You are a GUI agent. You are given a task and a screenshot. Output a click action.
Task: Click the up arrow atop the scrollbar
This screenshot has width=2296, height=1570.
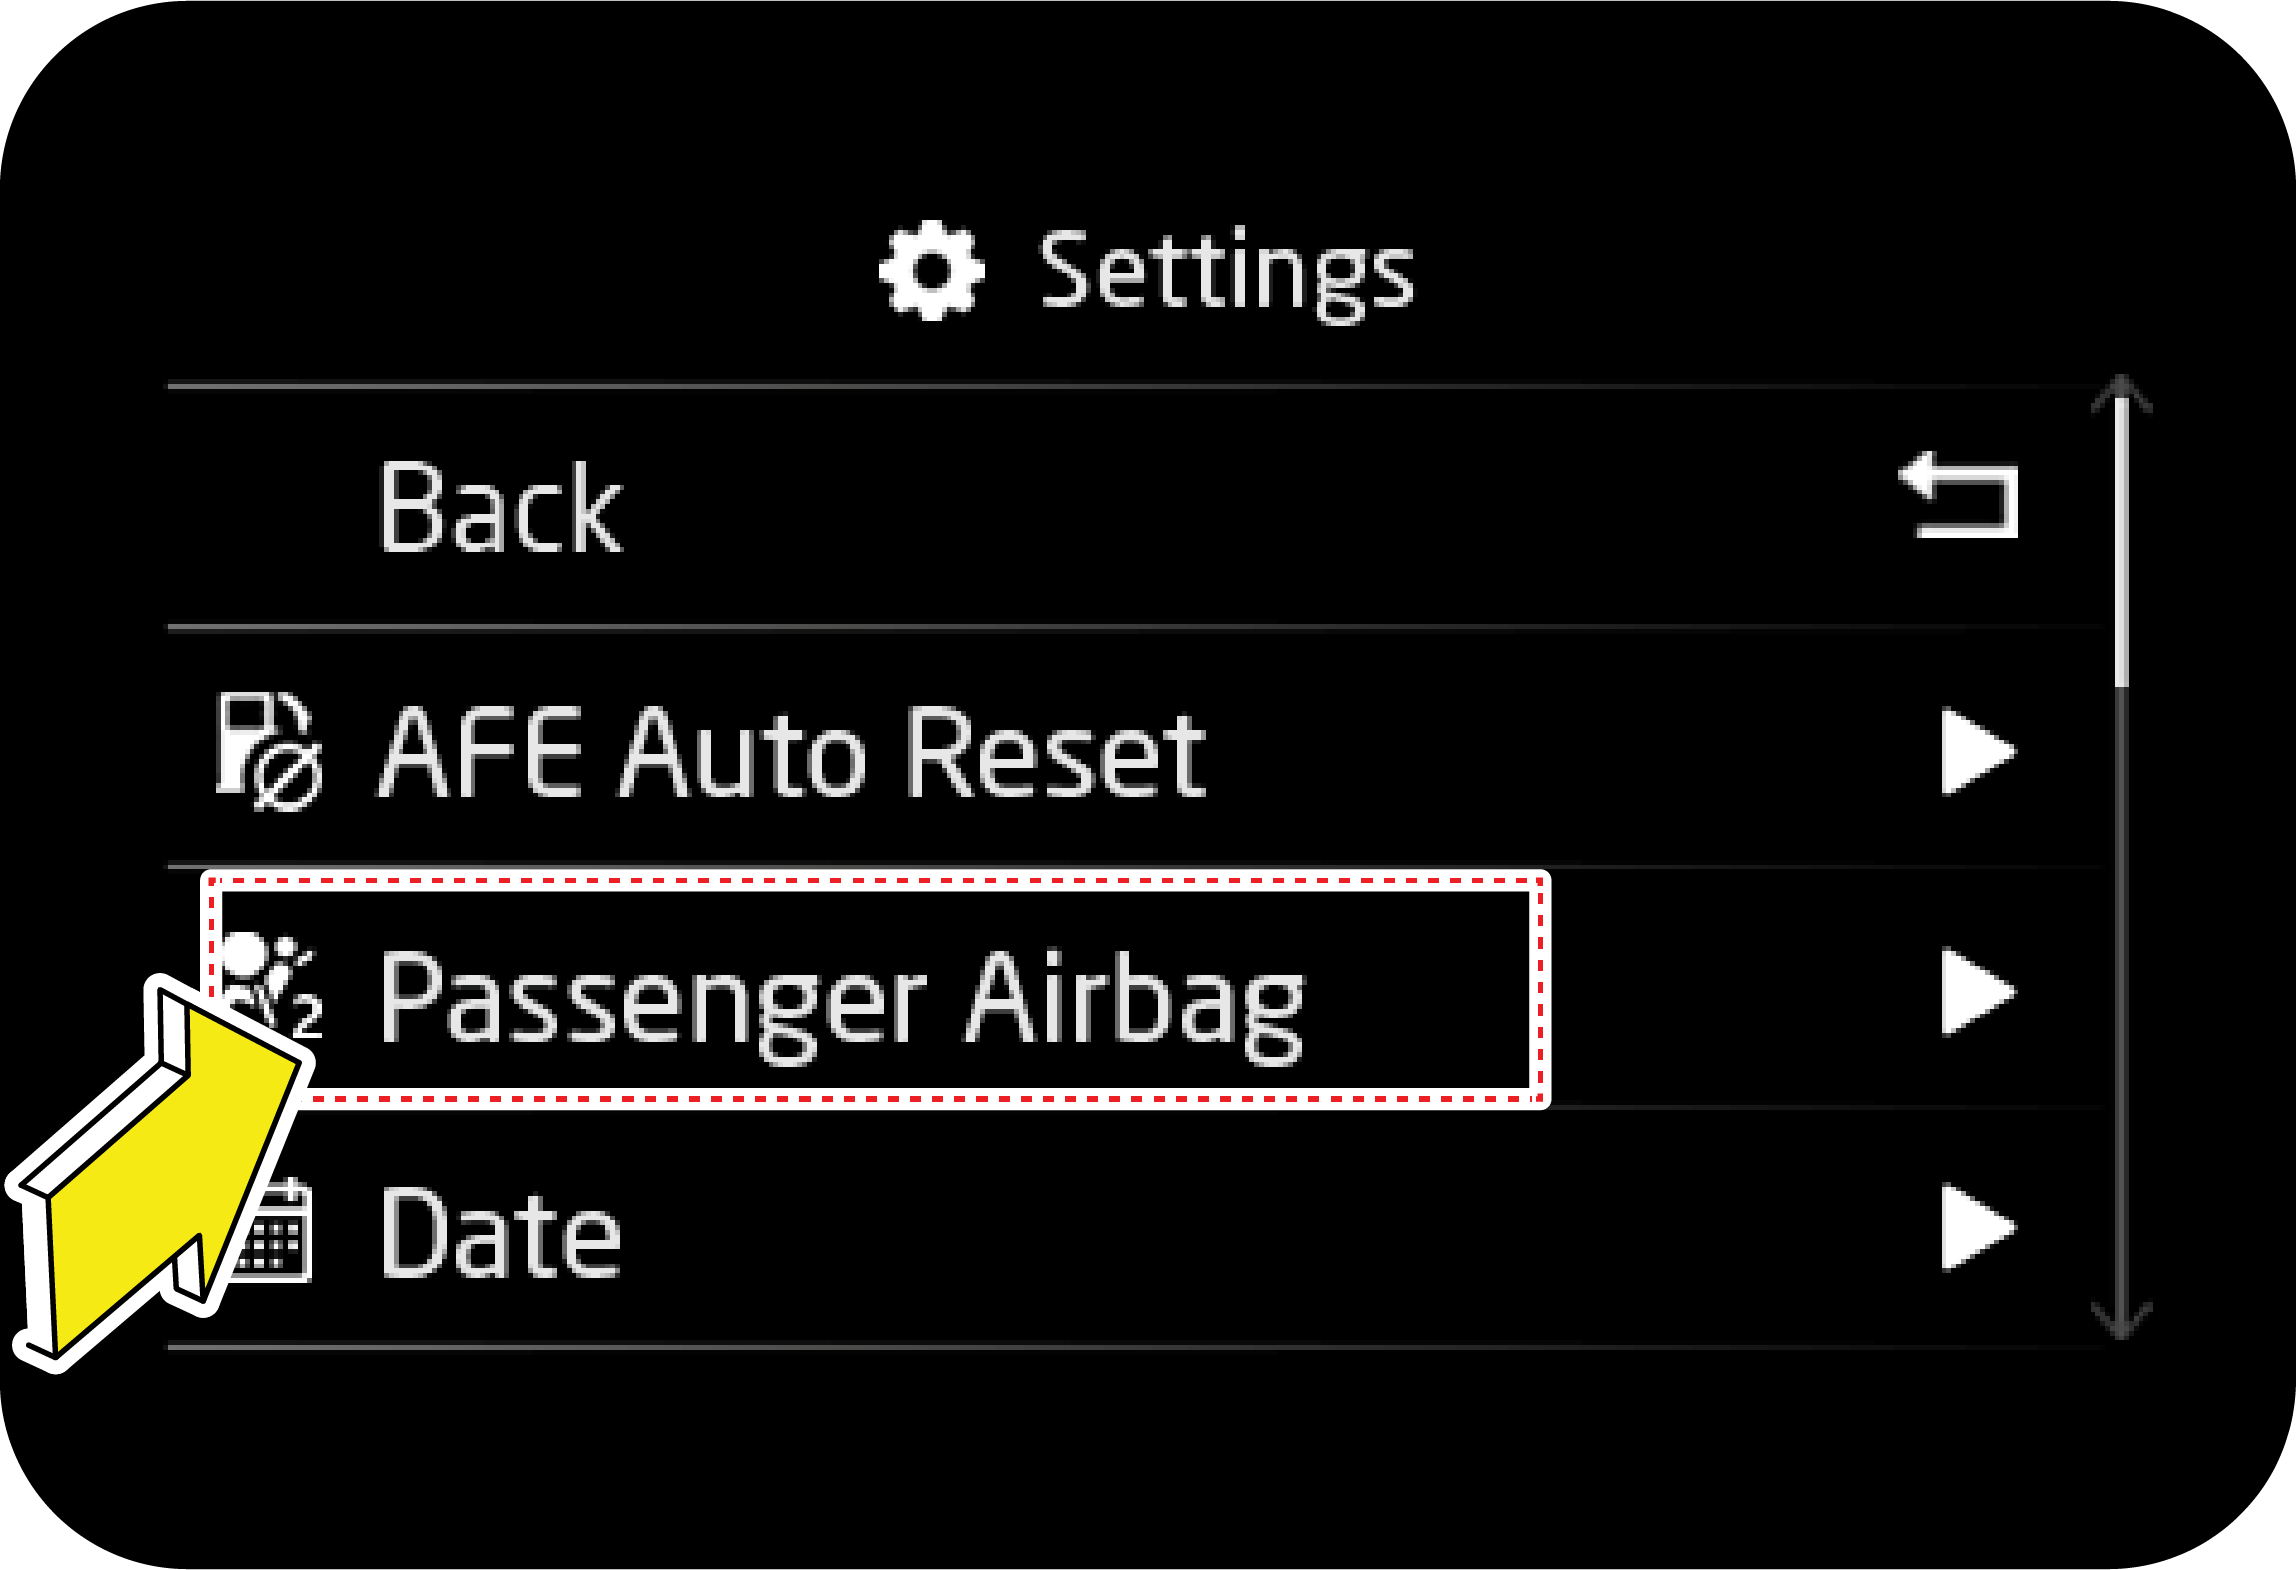[x=2121, y=393]
